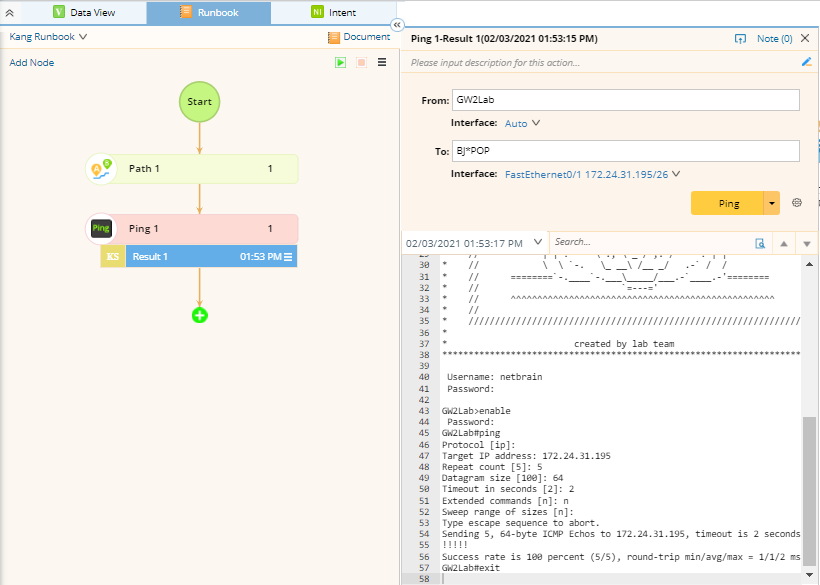
Task: Click the yellow Ping button
Action: coord(728,203)
